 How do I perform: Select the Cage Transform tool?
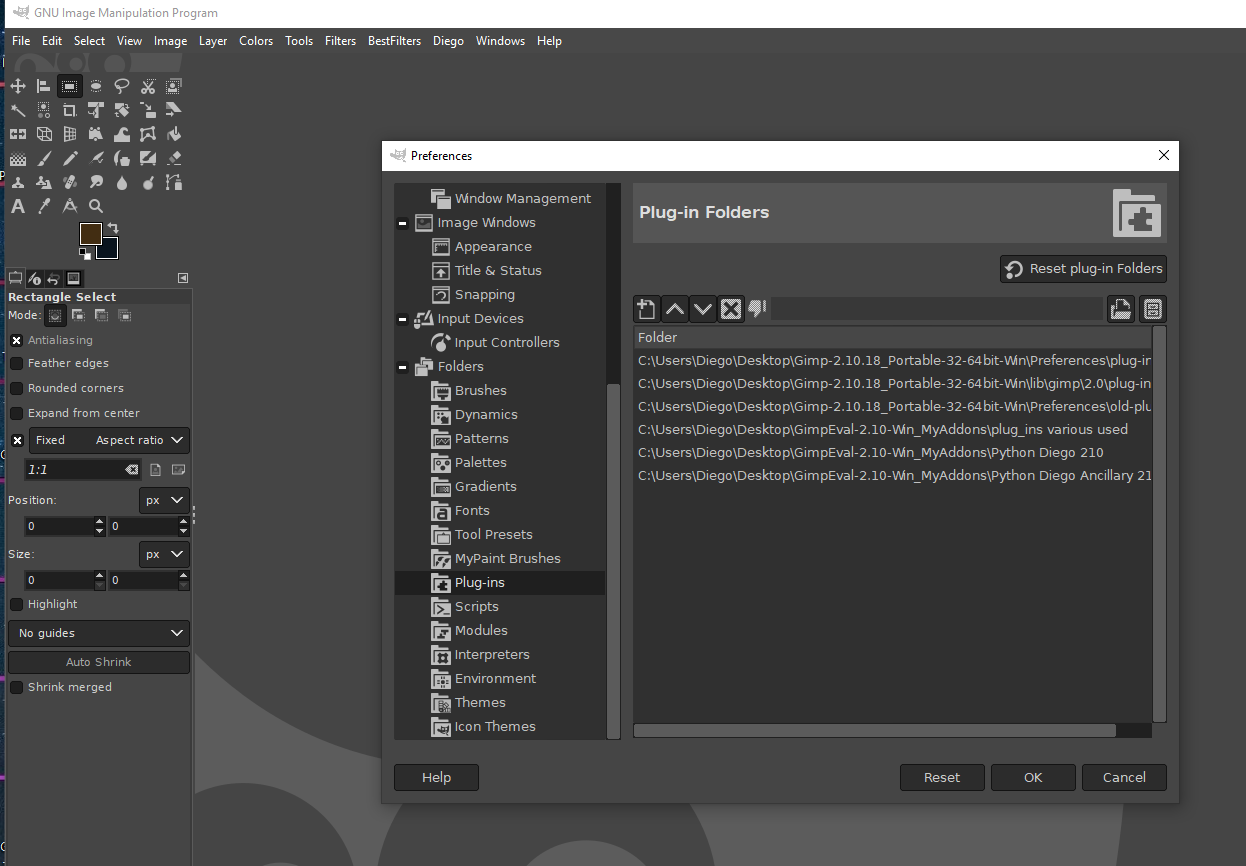click(148, 134)
